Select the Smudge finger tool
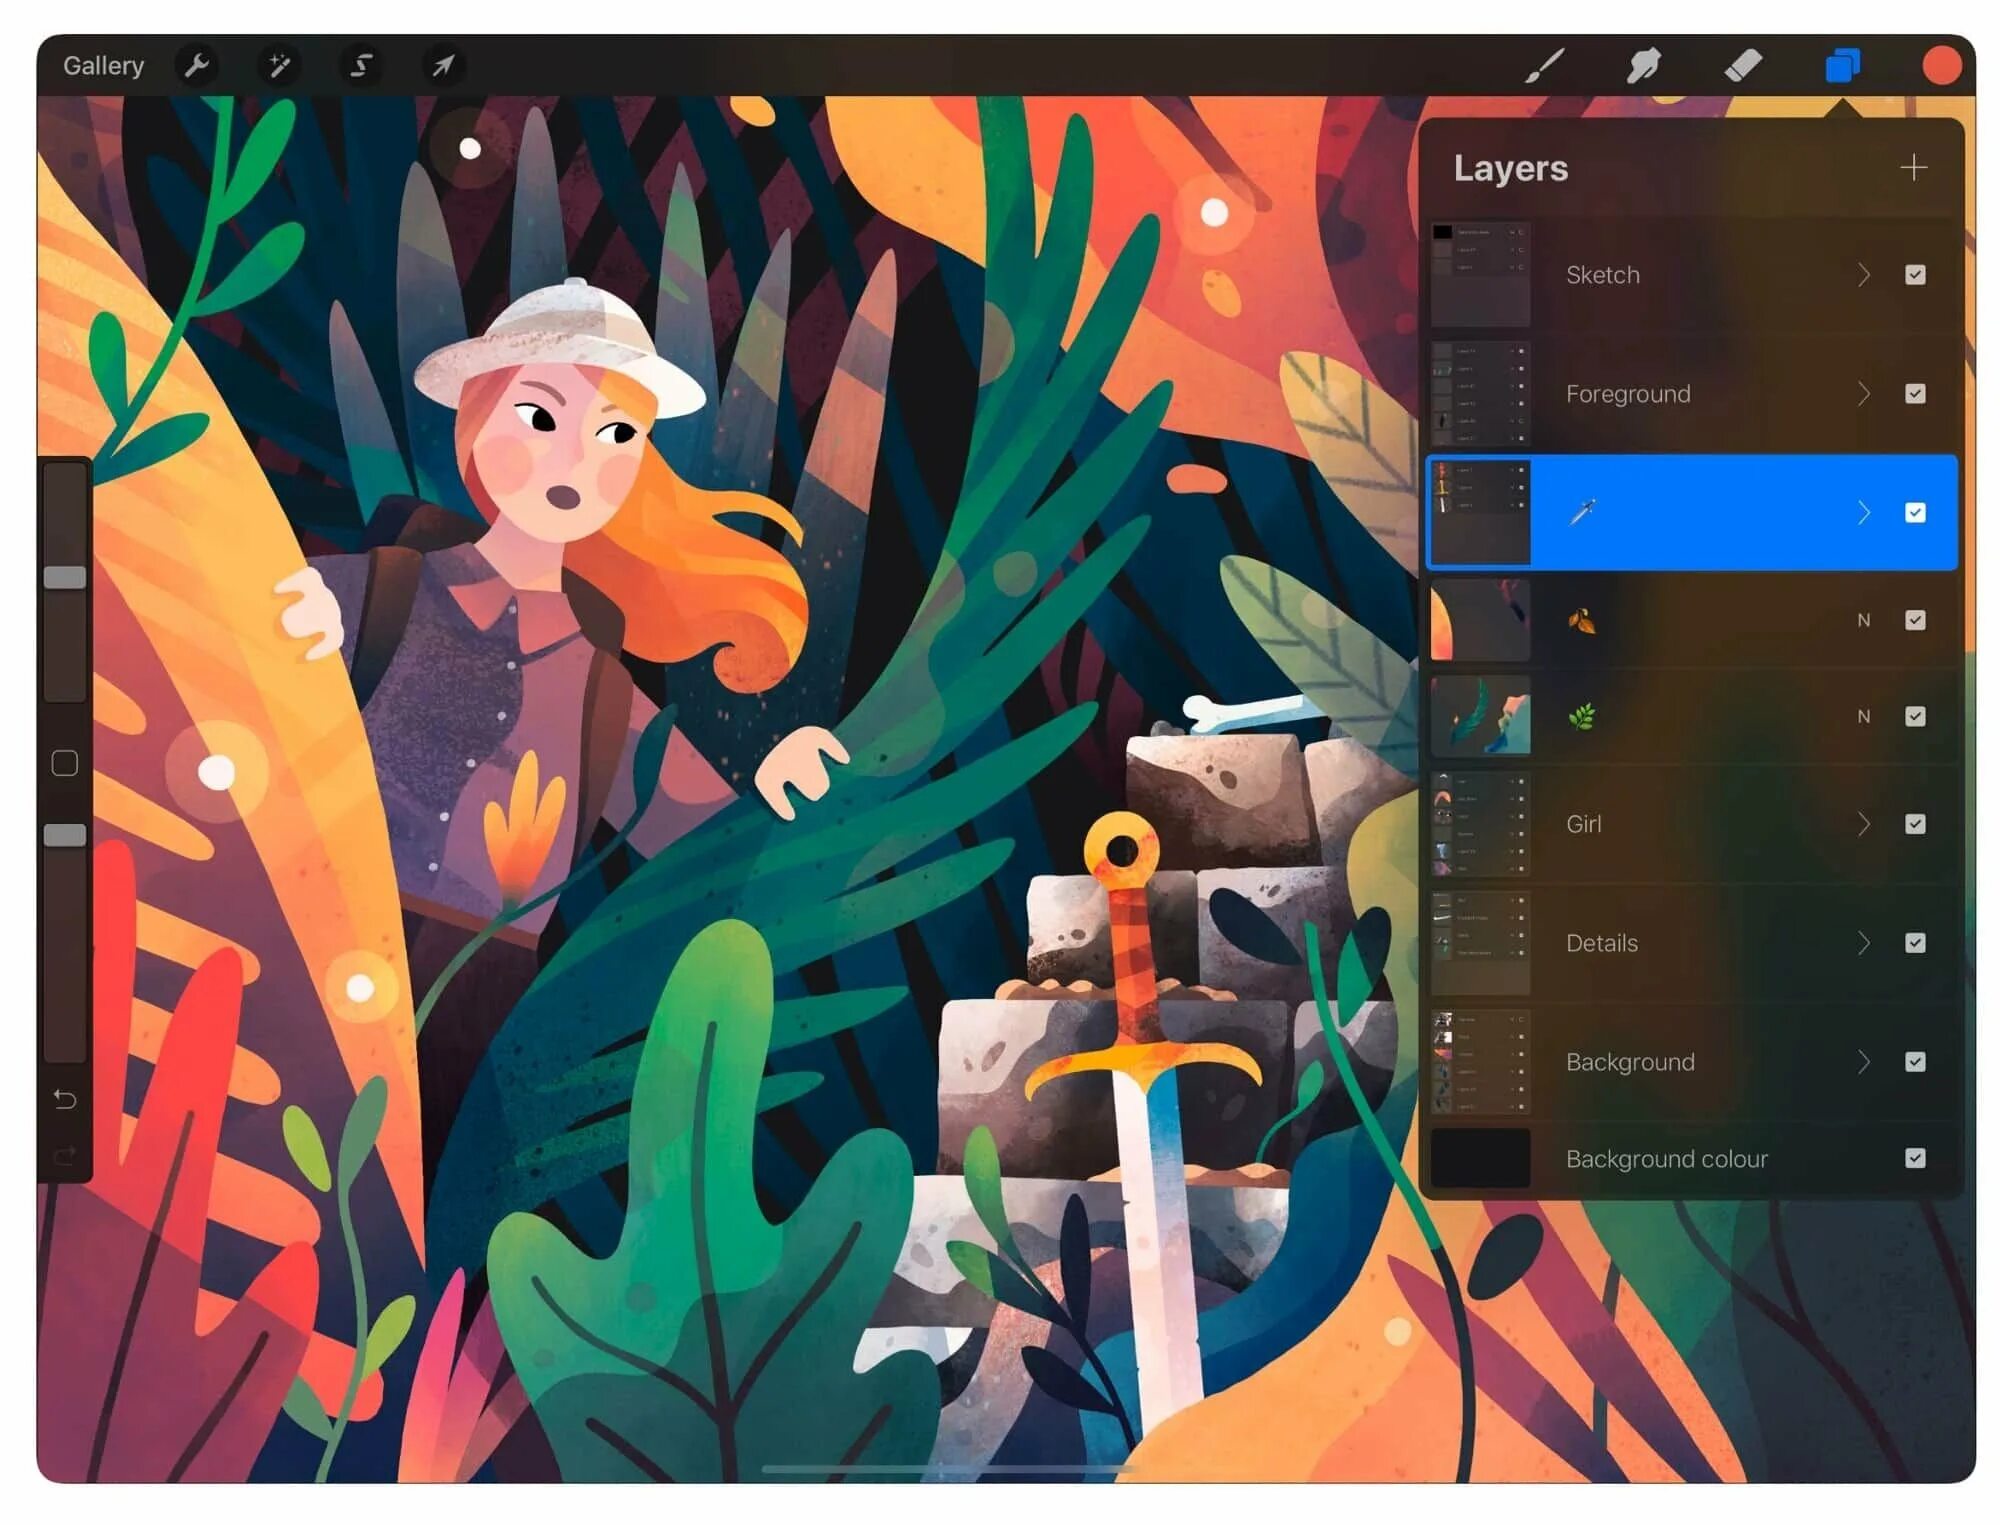 point(1643,66)
